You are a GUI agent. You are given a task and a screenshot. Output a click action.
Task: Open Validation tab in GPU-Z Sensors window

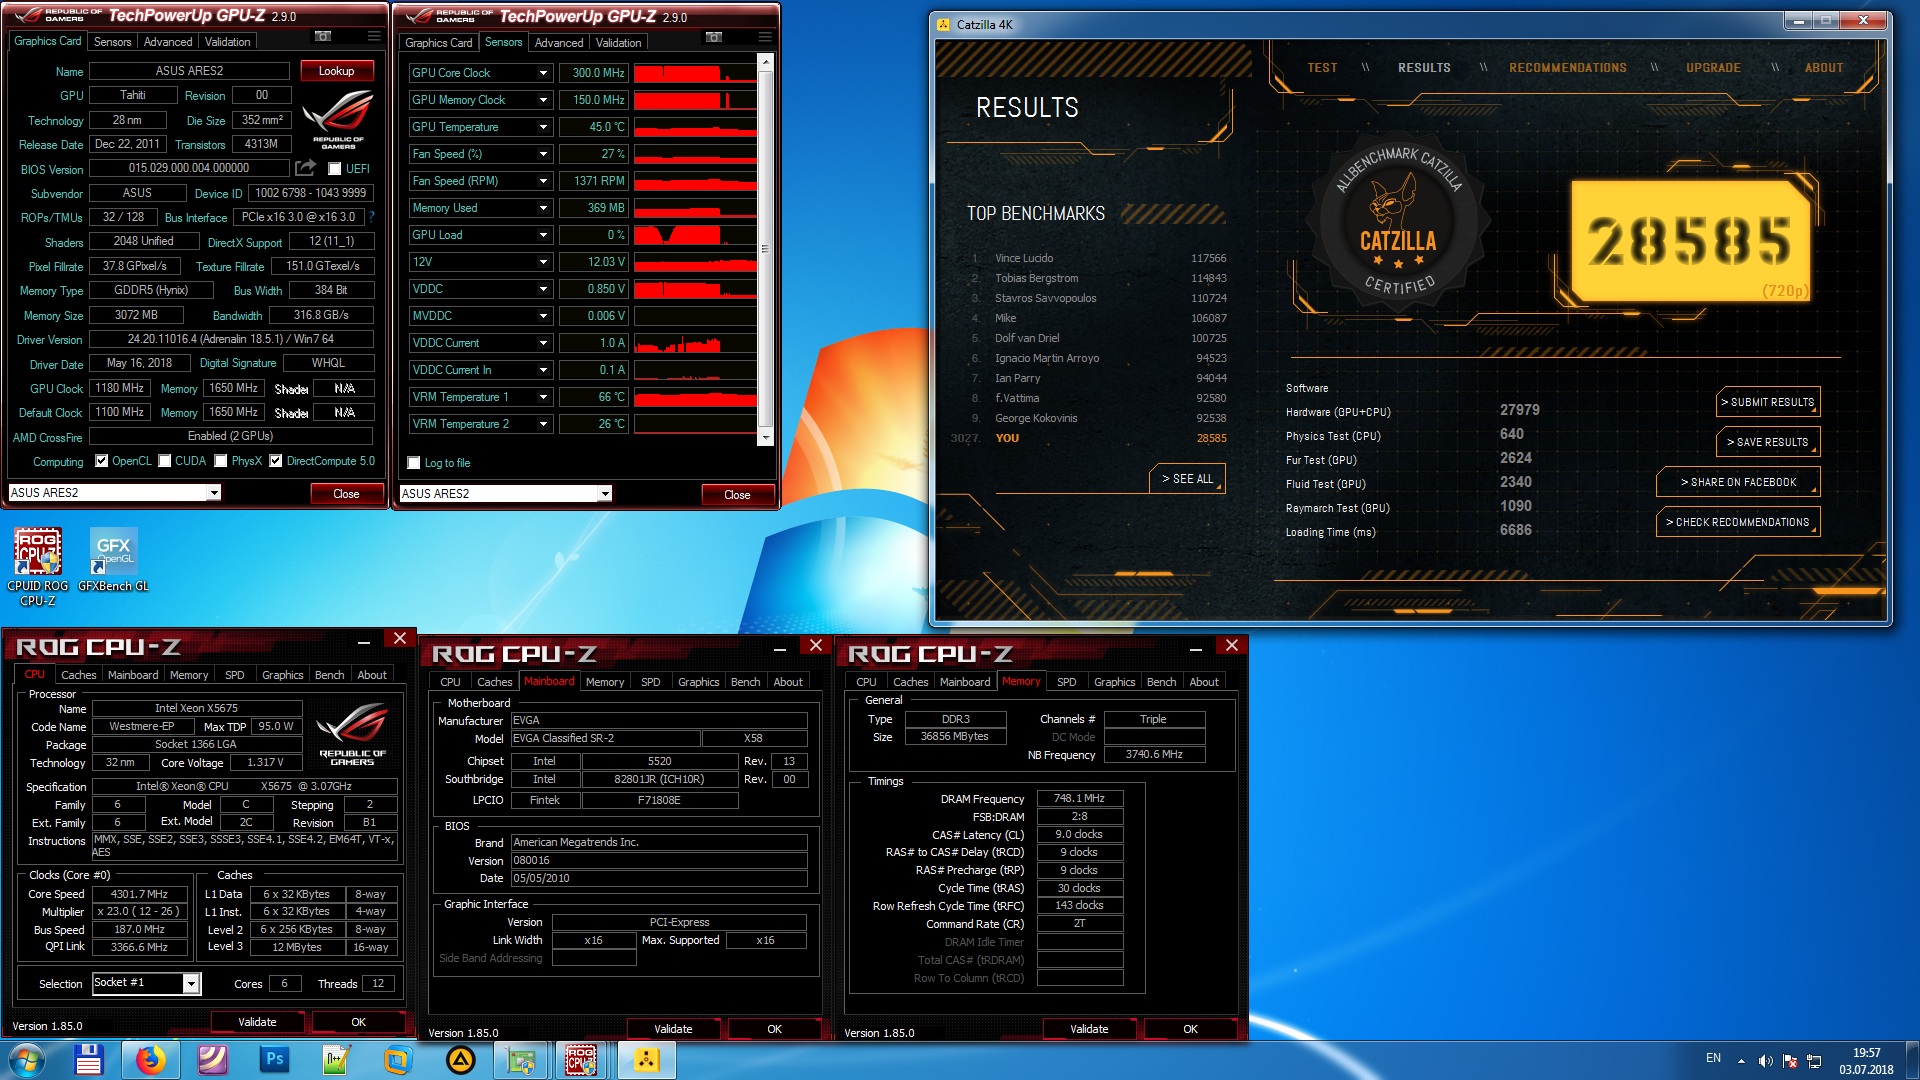pyautogui.click(x=618, y=43)
